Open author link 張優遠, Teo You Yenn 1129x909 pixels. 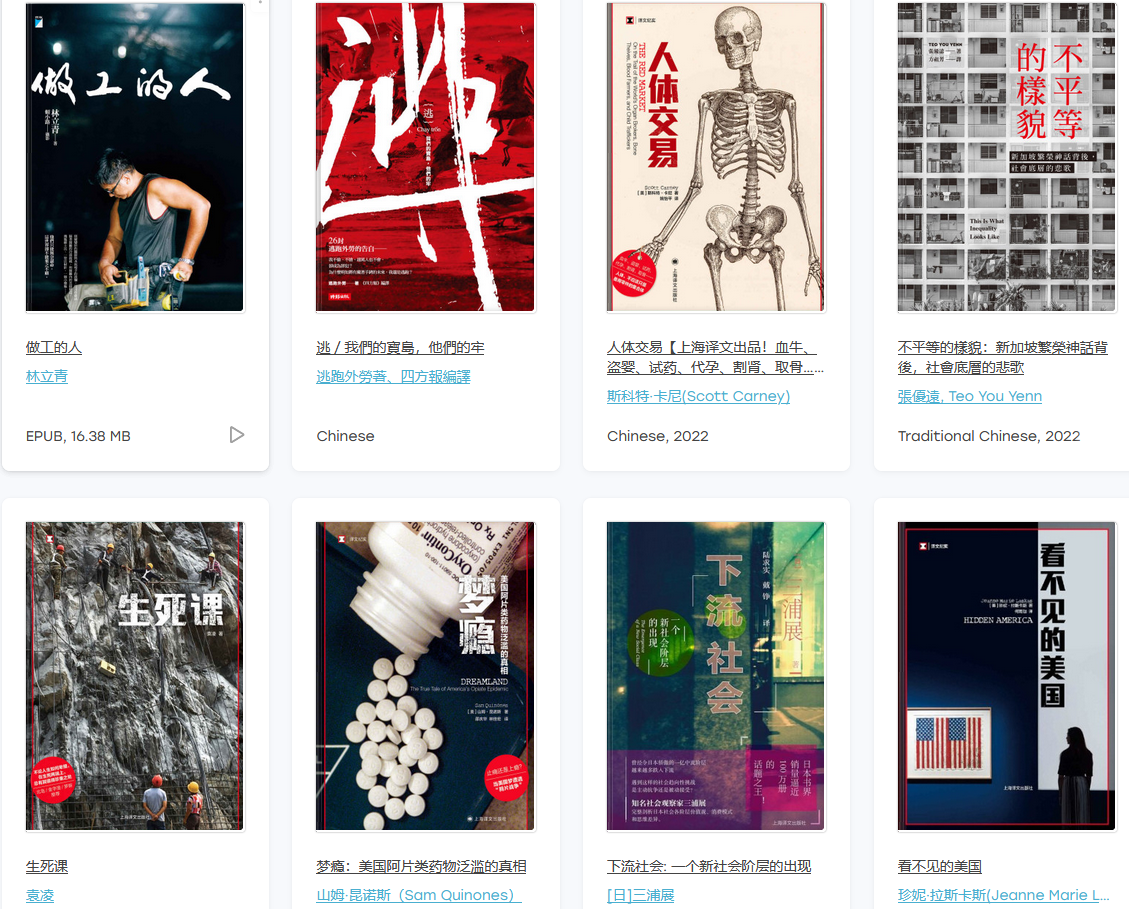[970, 396]
